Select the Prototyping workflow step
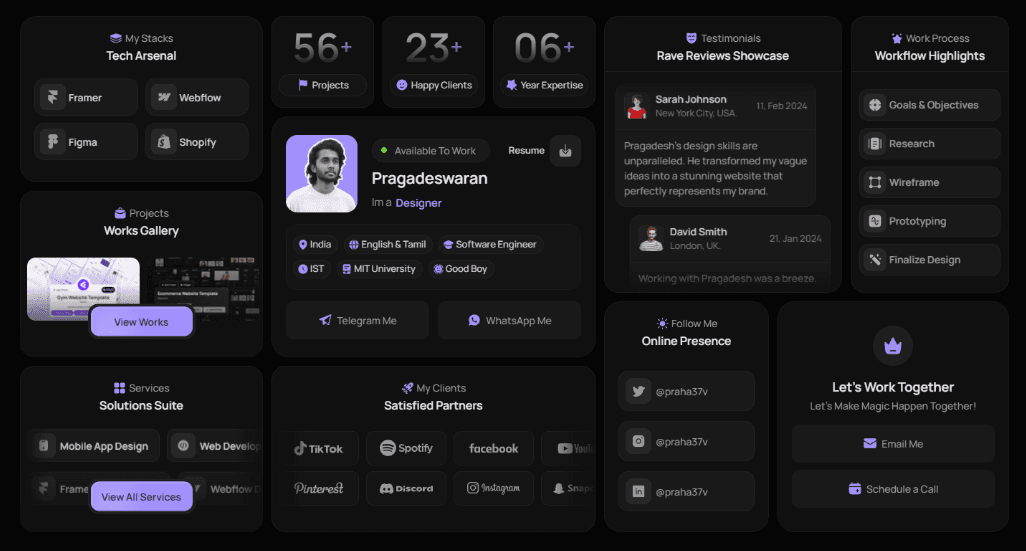 coord(929,221)
